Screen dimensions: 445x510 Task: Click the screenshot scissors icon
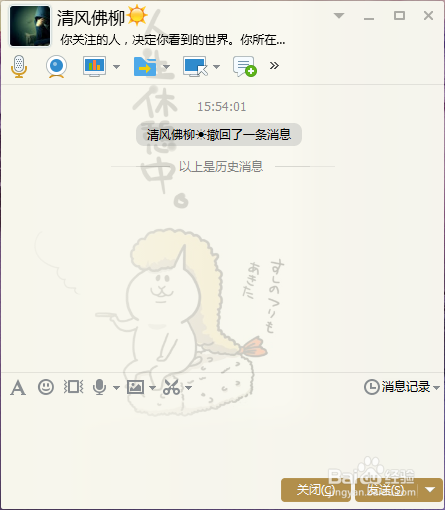pyautogui.click(x=171, y=387)
